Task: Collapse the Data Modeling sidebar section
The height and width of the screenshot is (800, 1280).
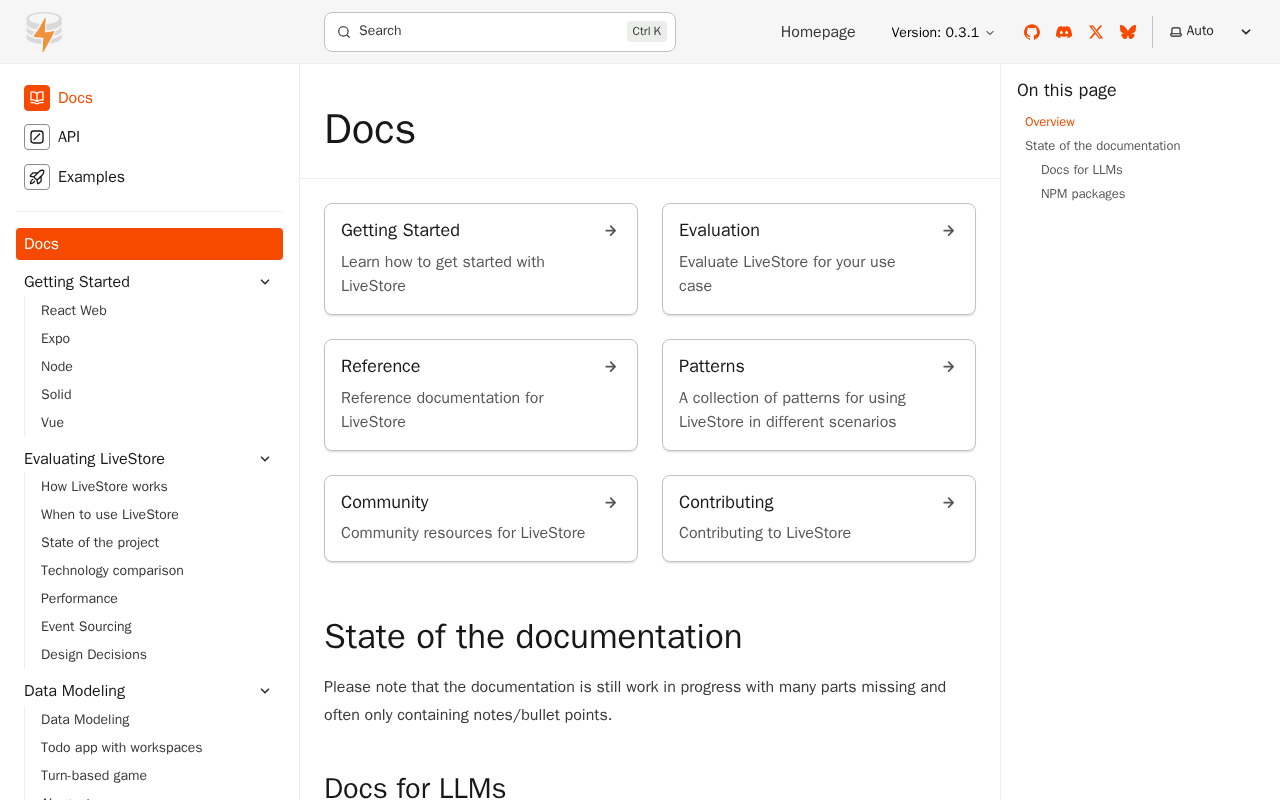Action: pyautogui.click(x=265, y=691)
